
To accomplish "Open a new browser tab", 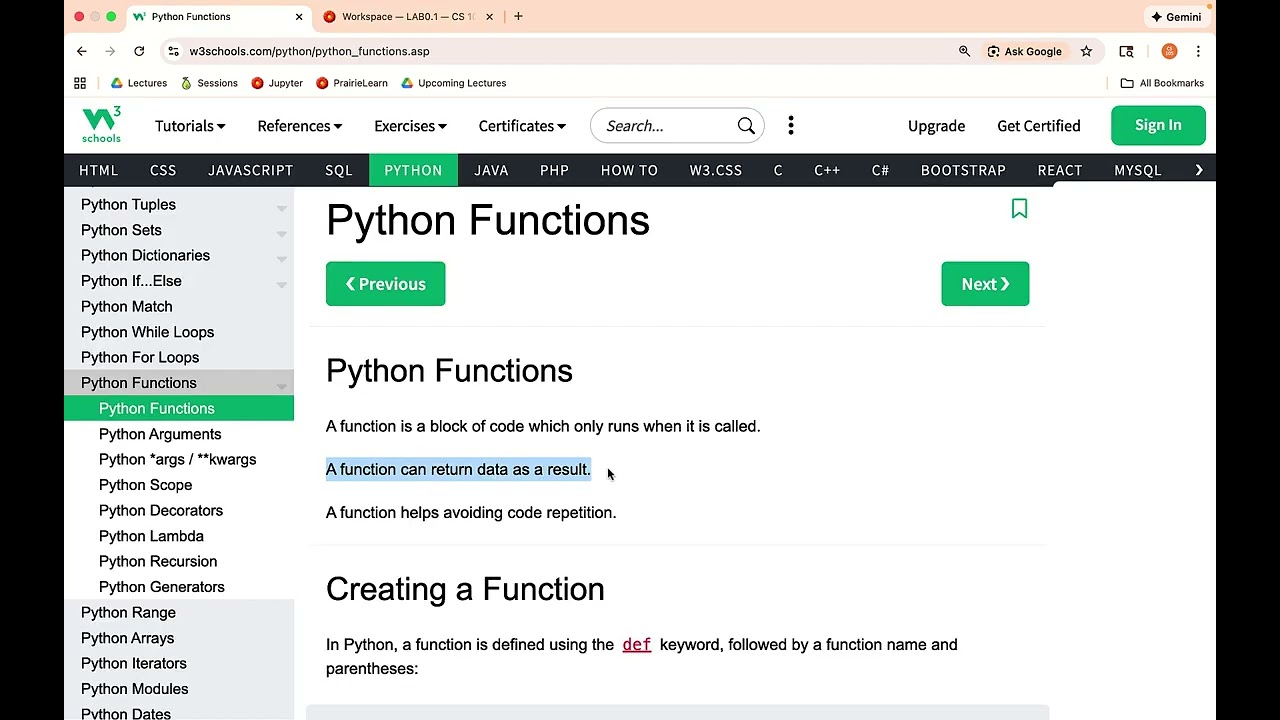I will coord(518,17).
